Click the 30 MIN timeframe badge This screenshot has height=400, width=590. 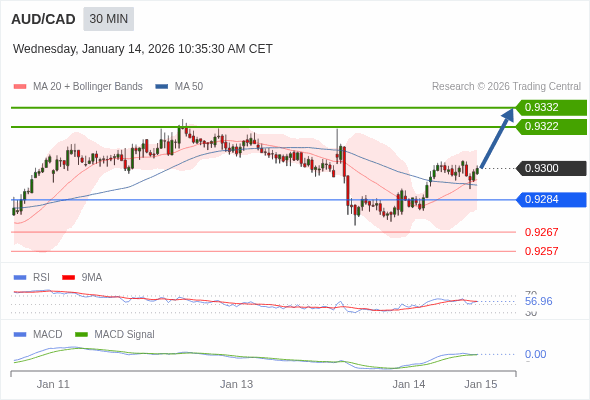tap(108, 19)
